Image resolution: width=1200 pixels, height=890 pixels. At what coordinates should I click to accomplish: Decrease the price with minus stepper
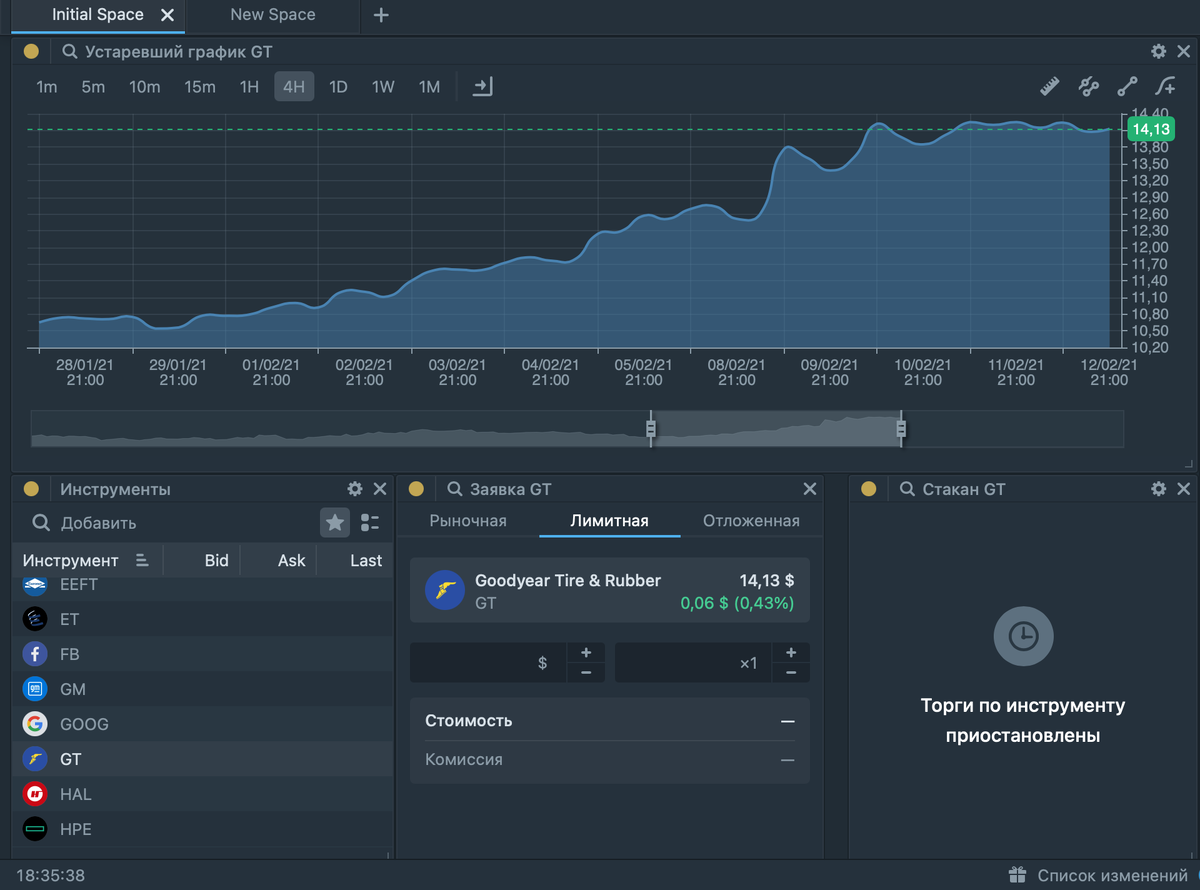(586, 673)
